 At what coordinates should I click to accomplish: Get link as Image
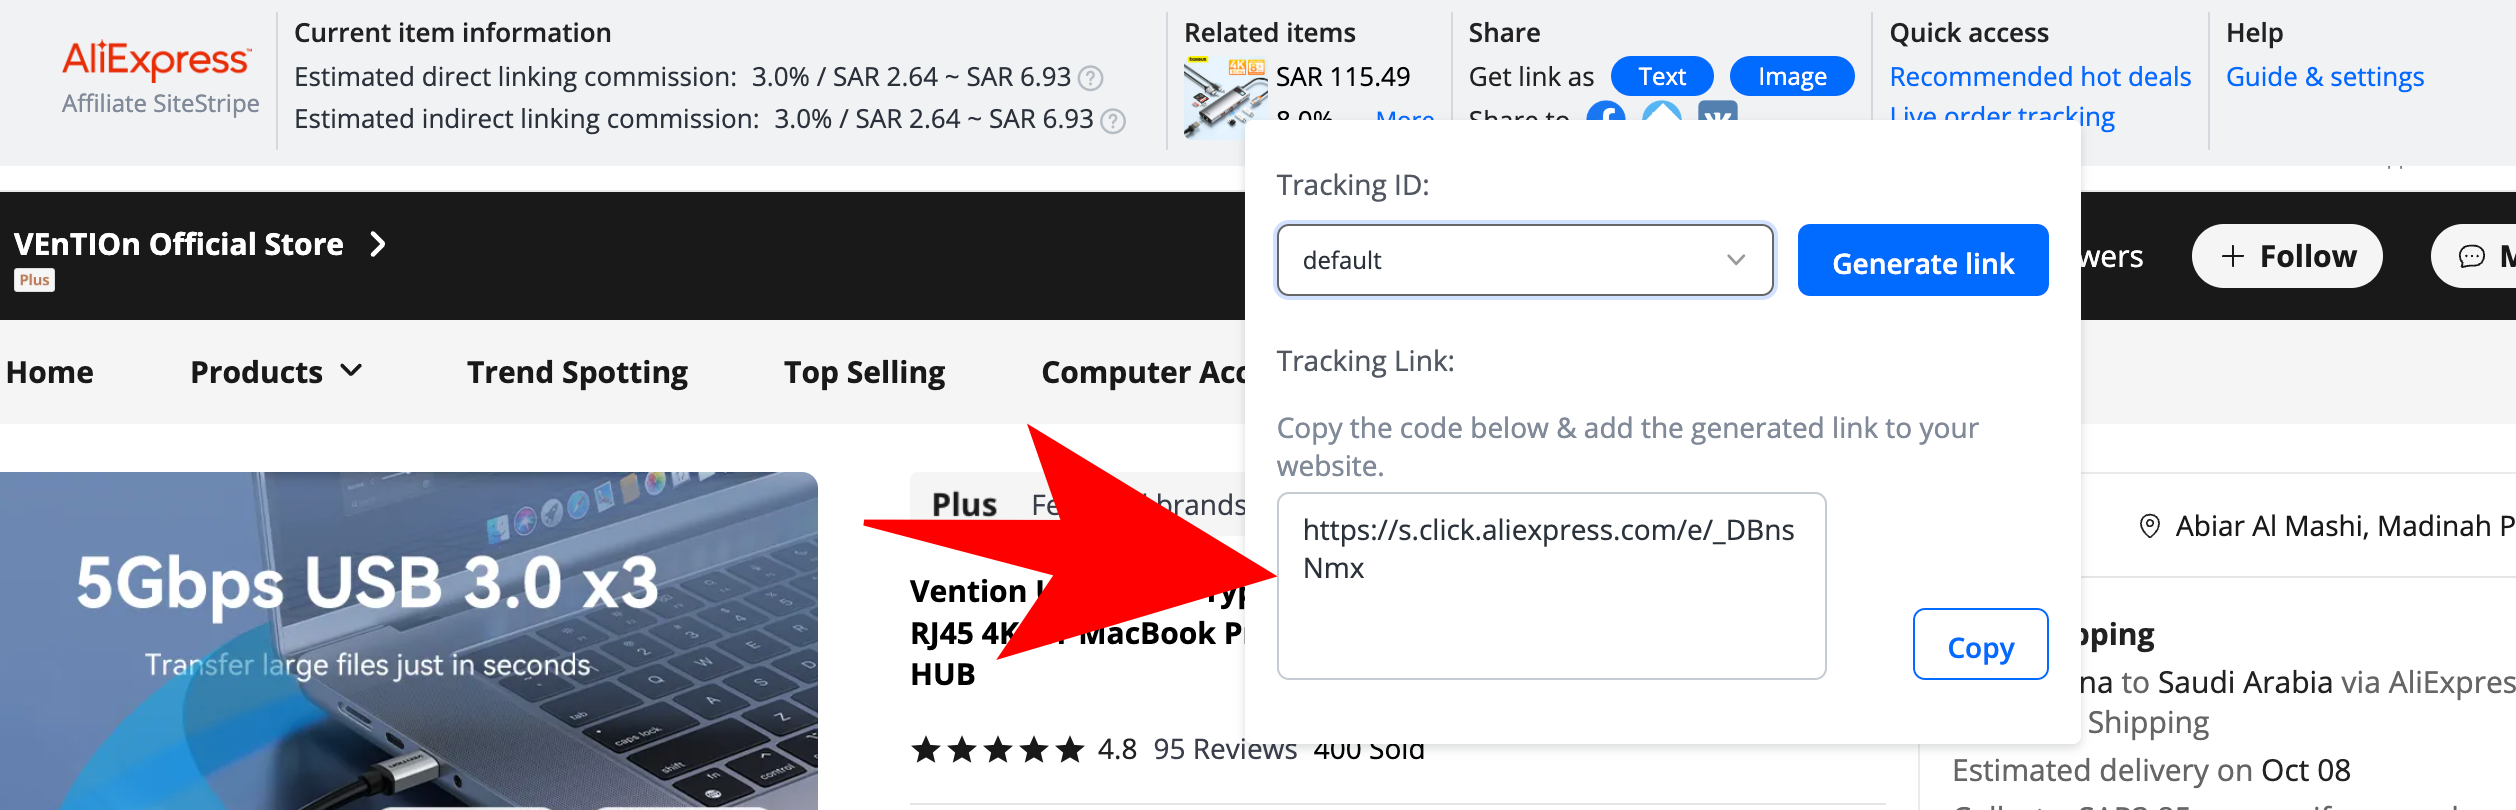point(1792,77)
